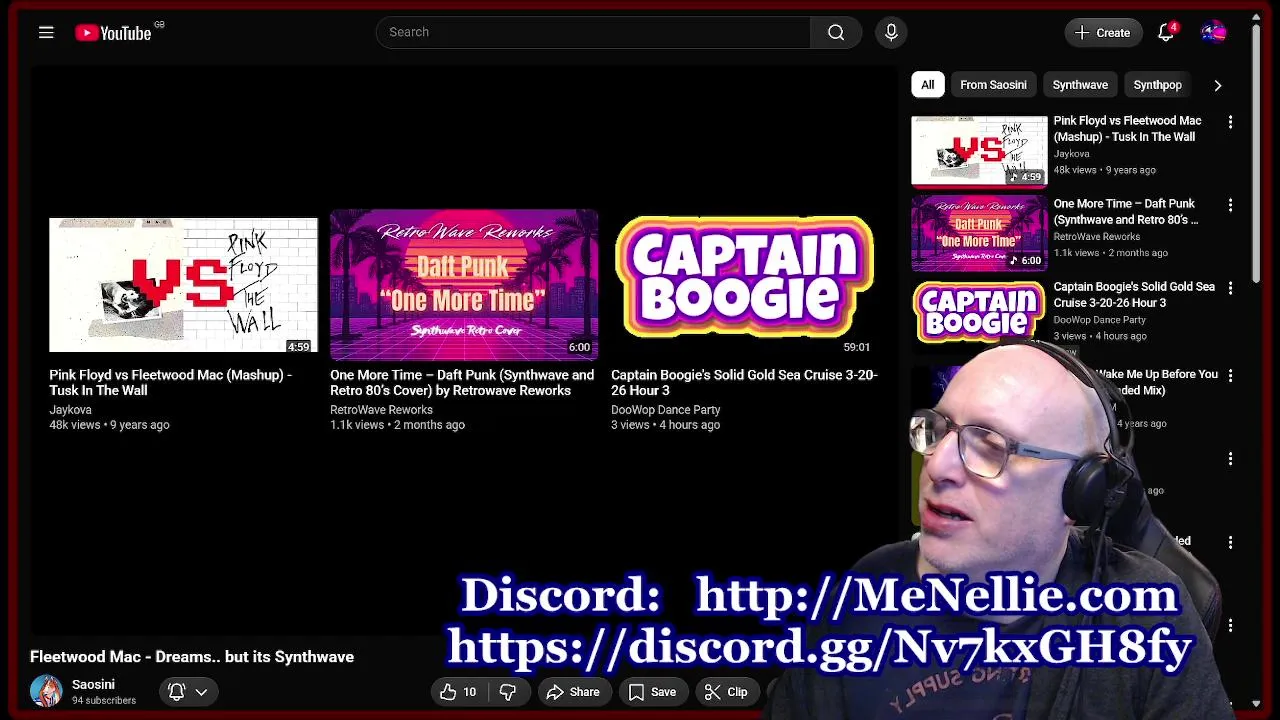
Task: Open sidebar Daft Punk One More Time thumbnail
Action: click(979, 234)
